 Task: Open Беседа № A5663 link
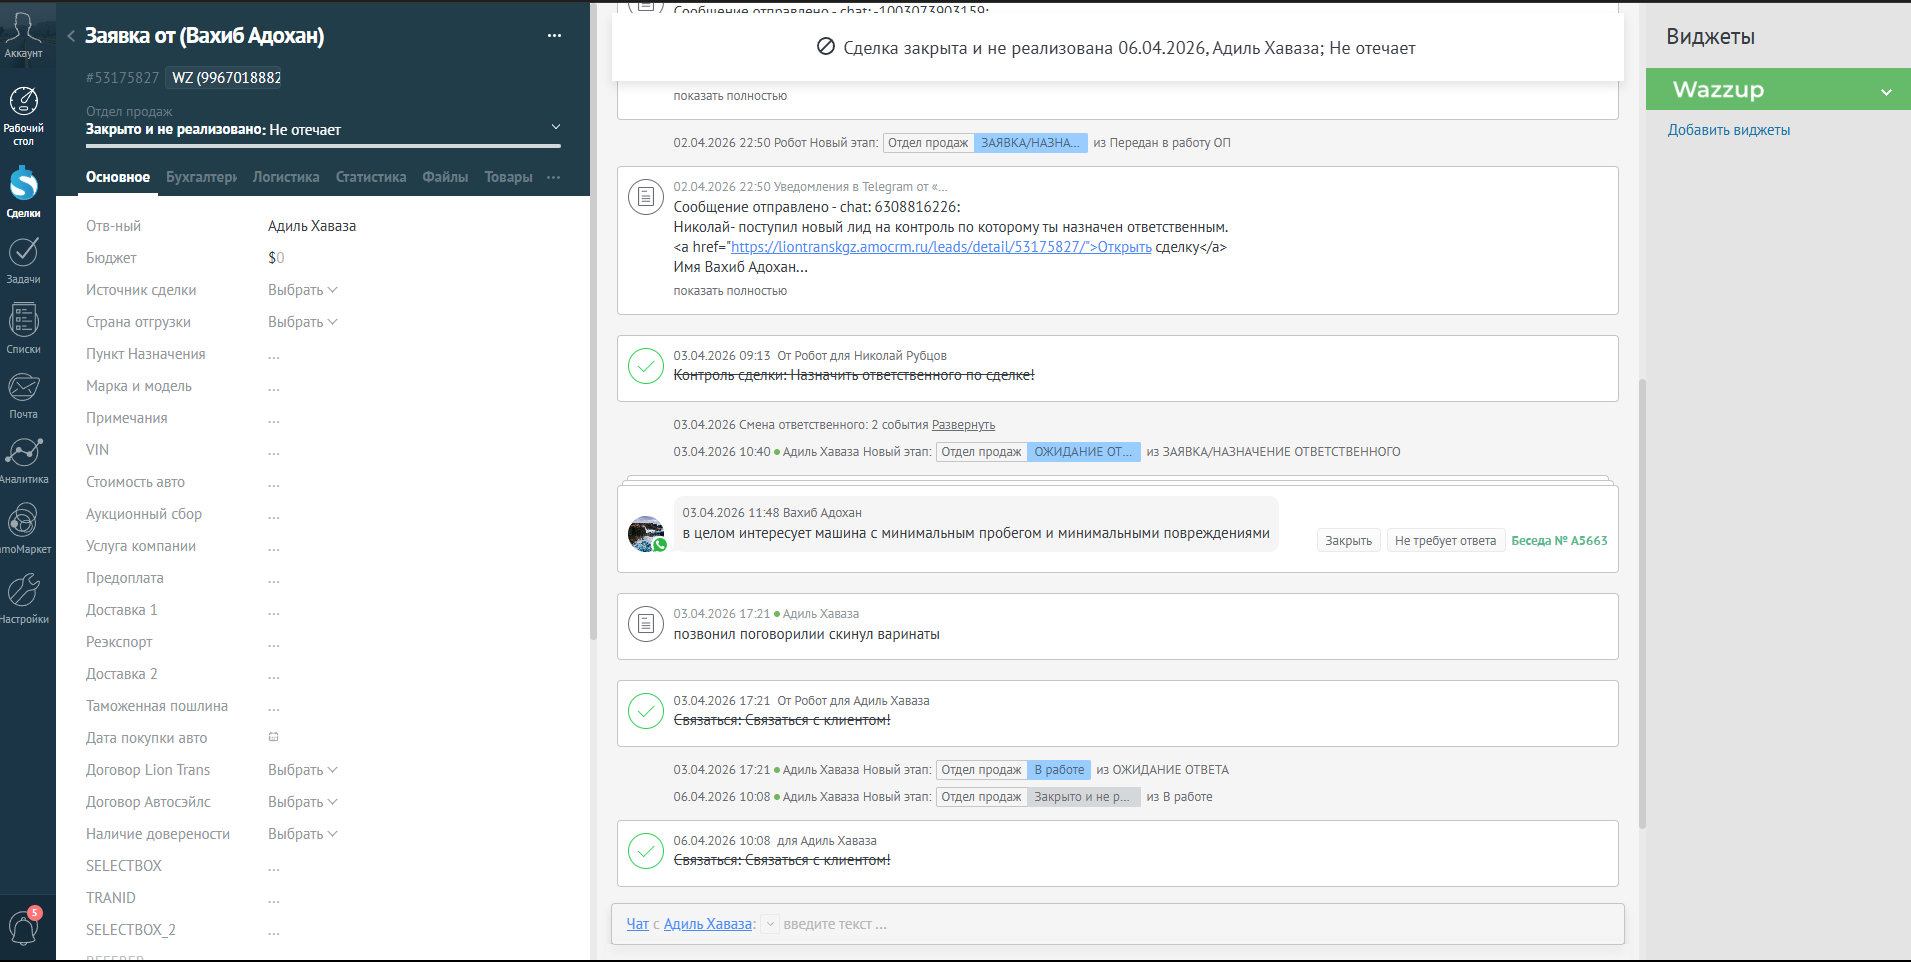pyautogui.click(x=1559, y=541)
